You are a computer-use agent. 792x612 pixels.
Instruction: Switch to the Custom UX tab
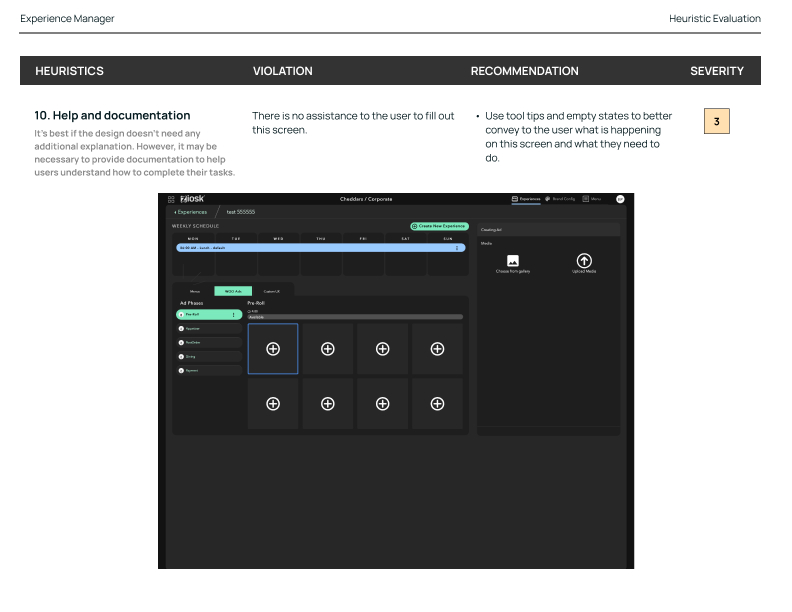pos(272,291)
